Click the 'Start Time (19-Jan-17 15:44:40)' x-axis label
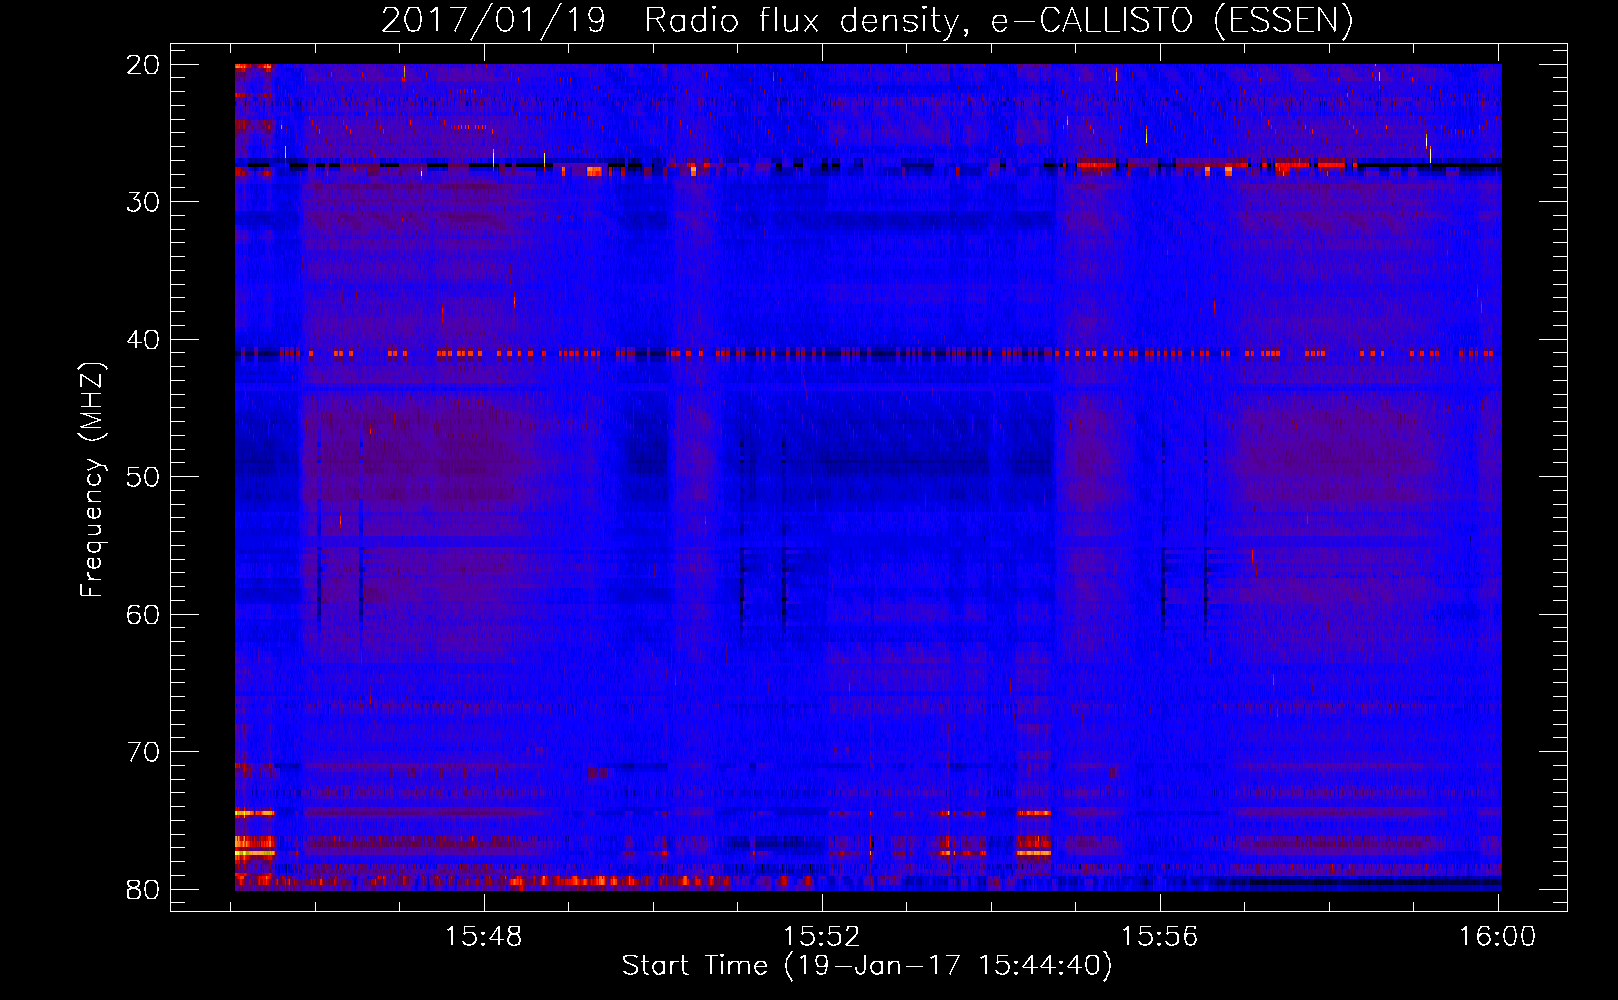The image size is (1618, 1000). click(x=867, y=966)
